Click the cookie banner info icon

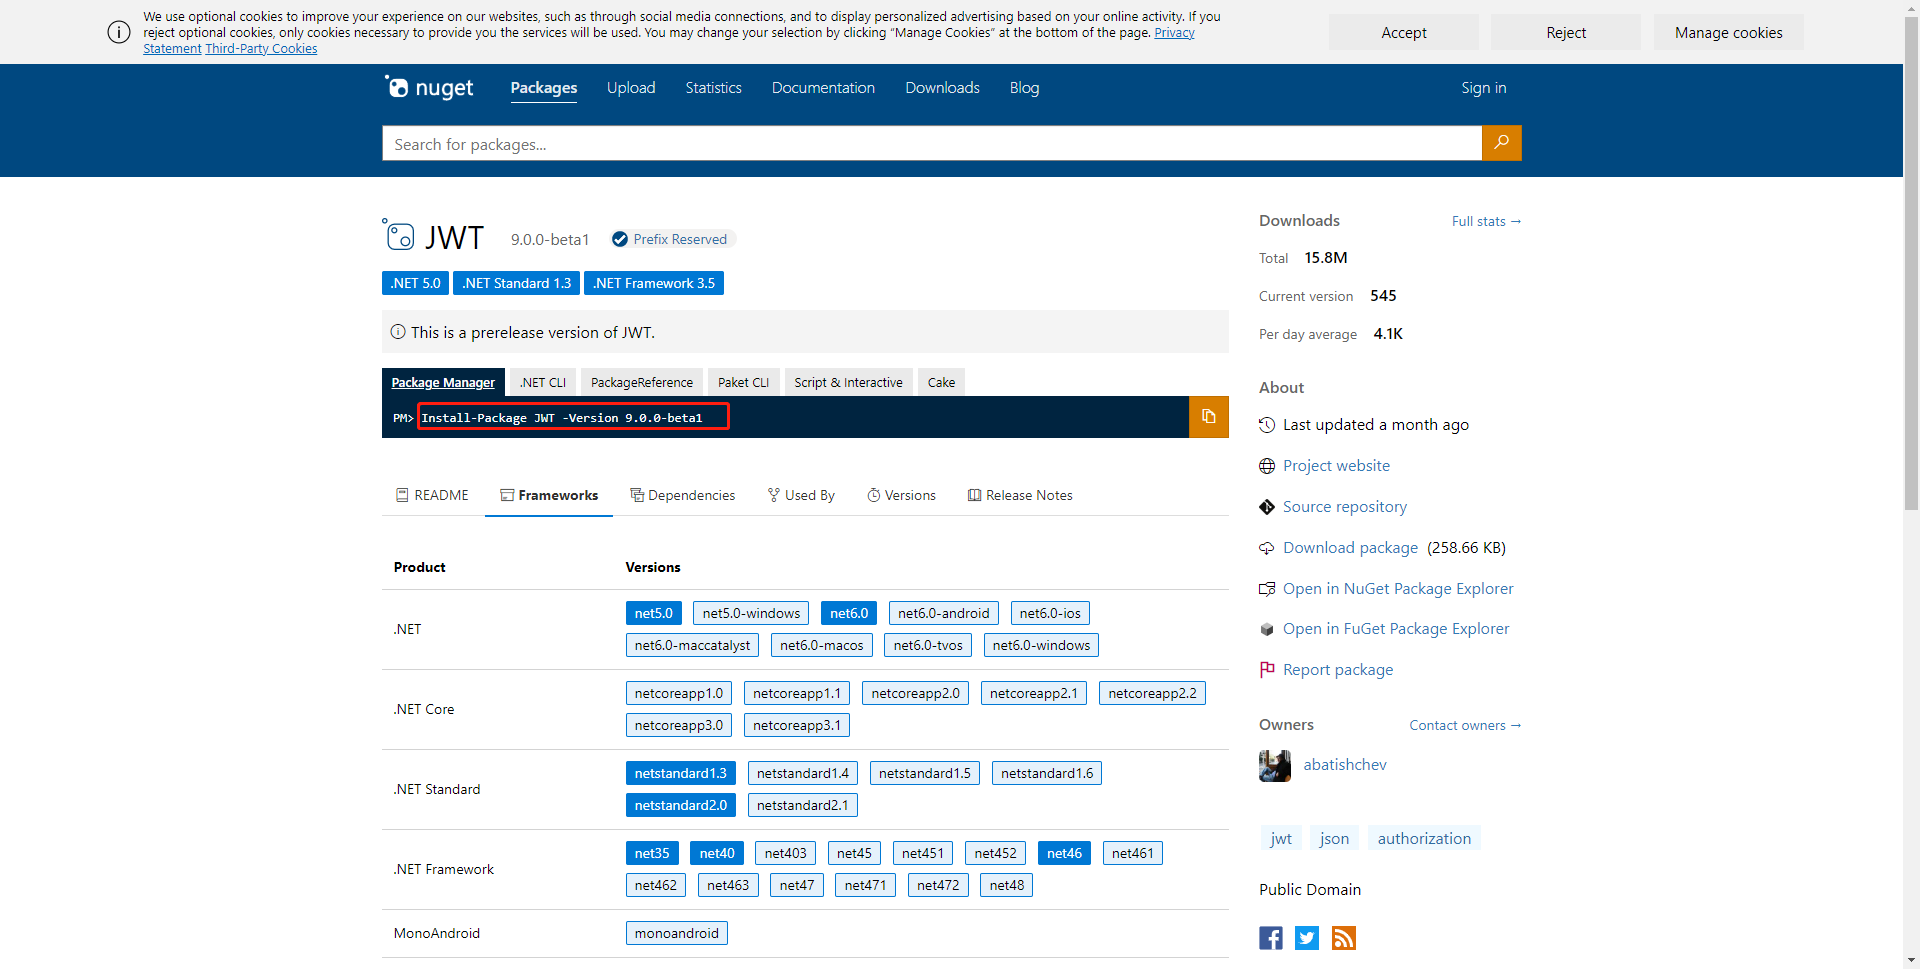coord(119,32)
